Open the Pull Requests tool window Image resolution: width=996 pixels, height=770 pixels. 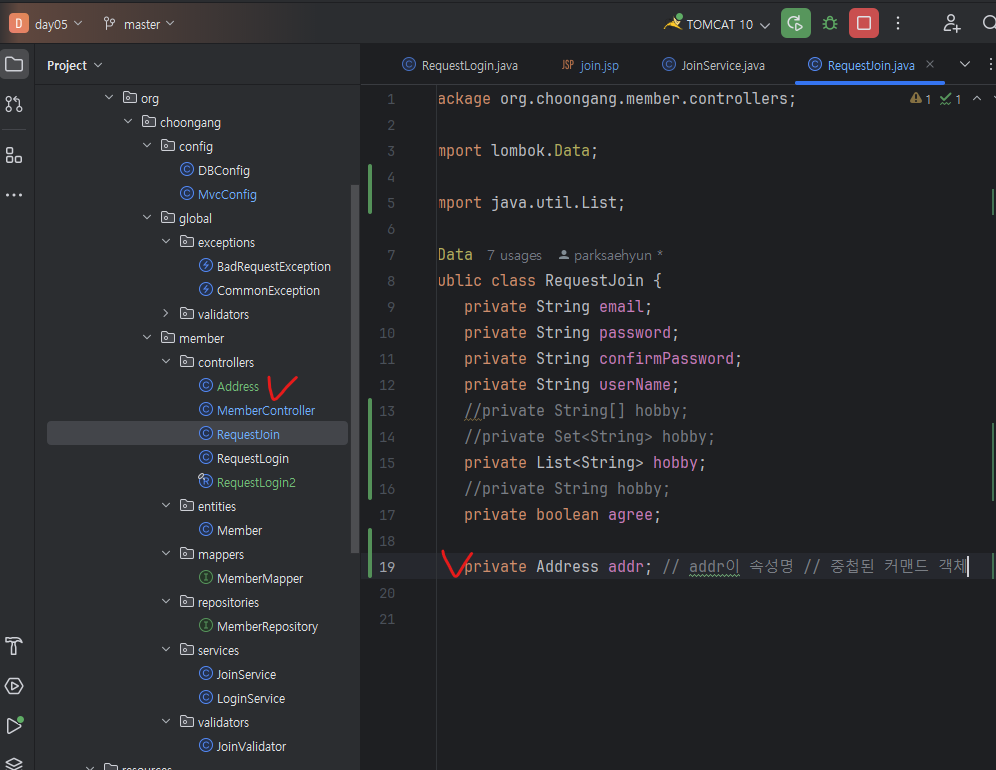click(14, 104)
